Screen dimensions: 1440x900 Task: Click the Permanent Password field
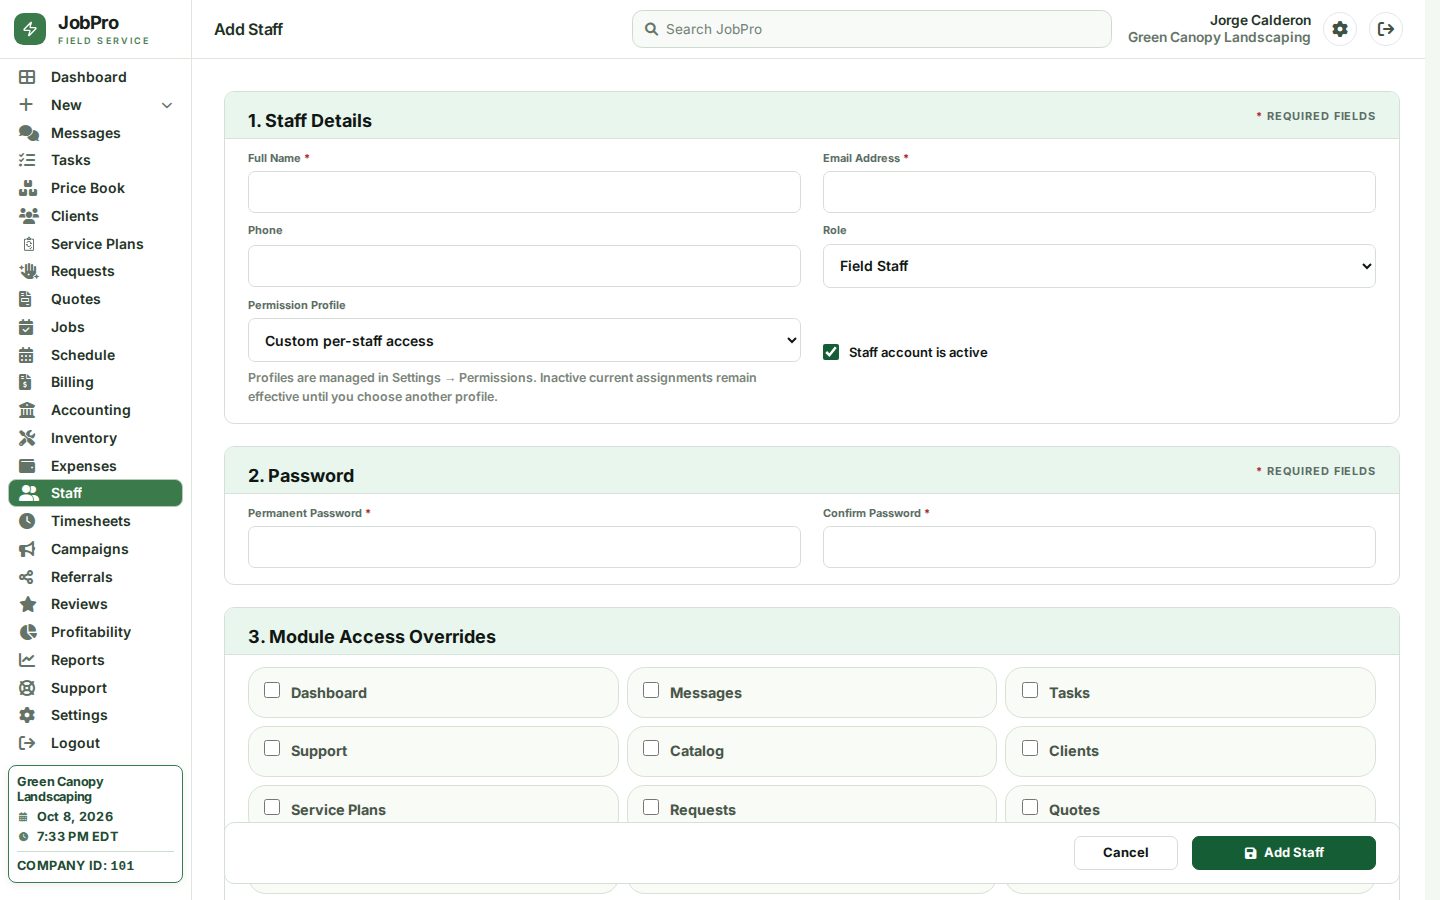524,547
